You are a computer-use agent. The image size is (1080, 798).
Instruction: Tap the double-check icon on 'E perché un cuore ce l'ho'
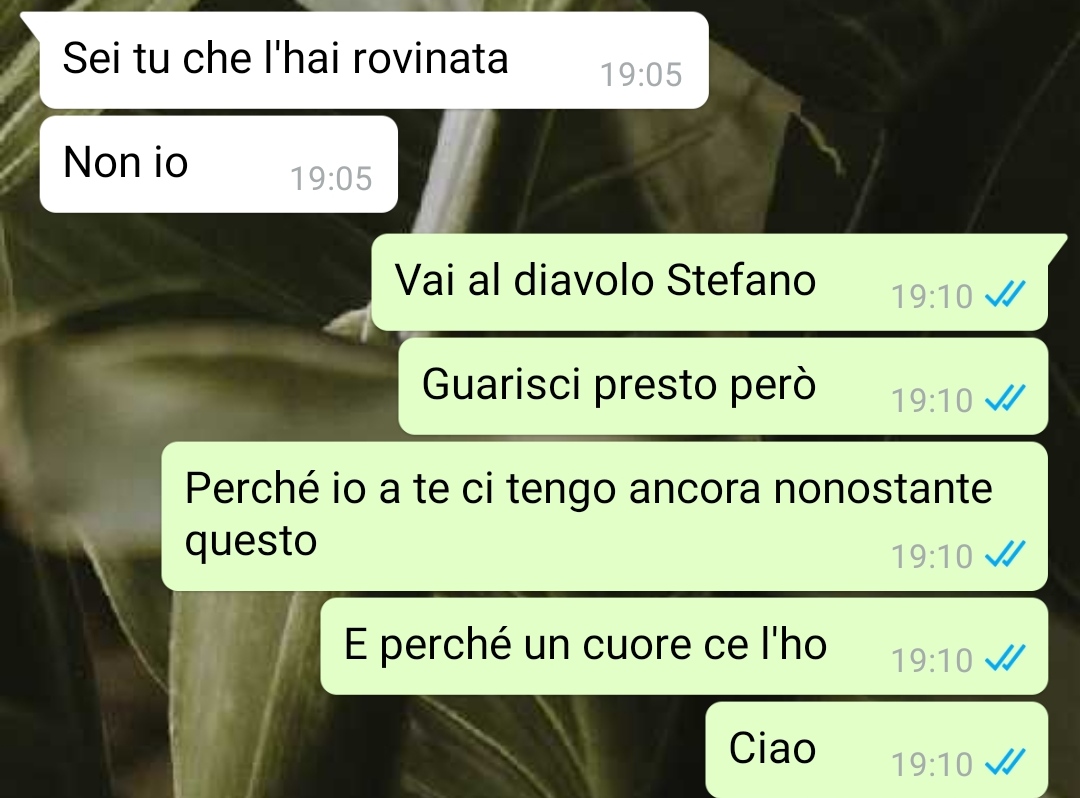(x=1005, y=658)
